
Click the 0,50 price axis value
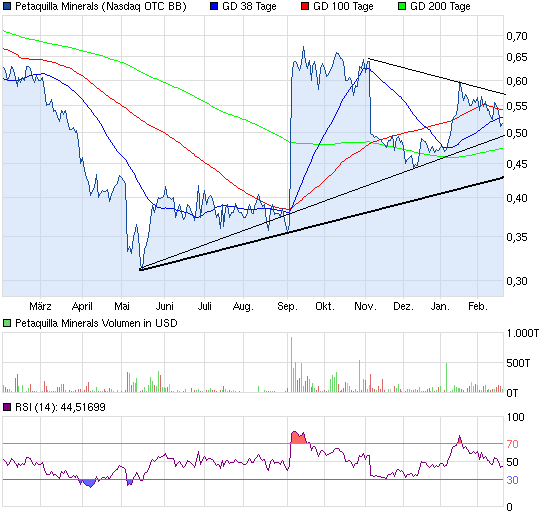pyautogui.click(x=517, y=133)
